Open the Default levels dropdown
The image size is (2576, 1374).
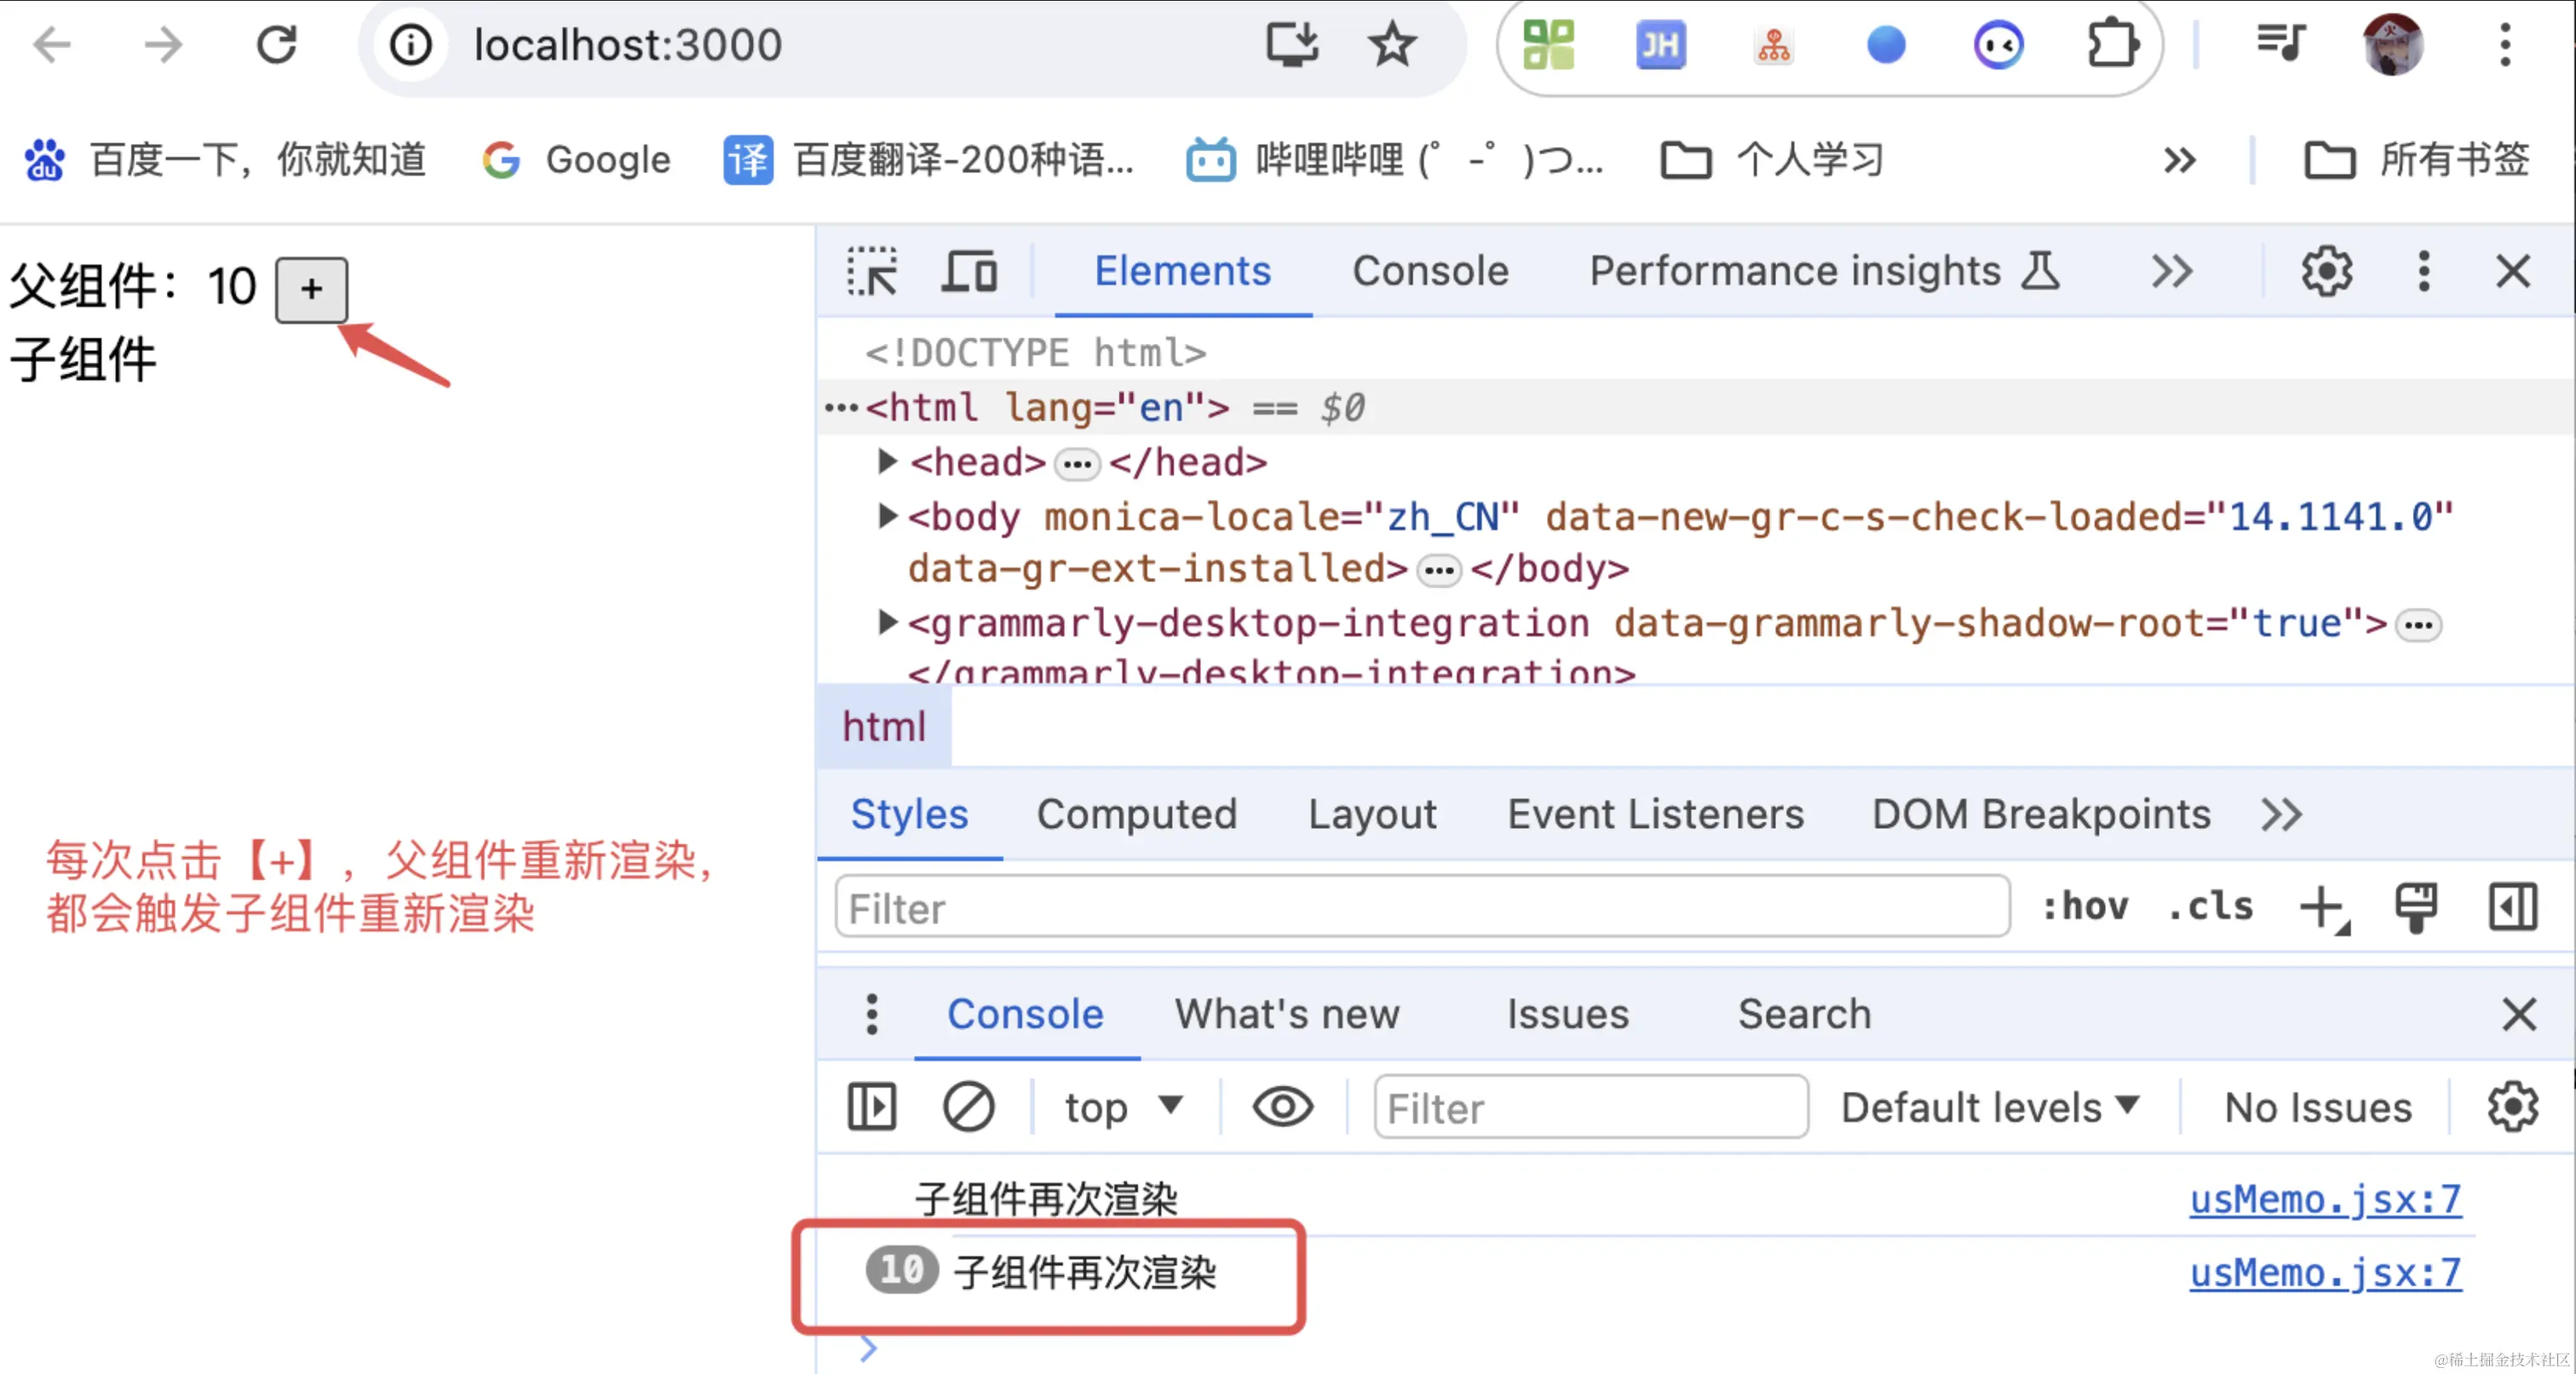tap(1989, 1107)
